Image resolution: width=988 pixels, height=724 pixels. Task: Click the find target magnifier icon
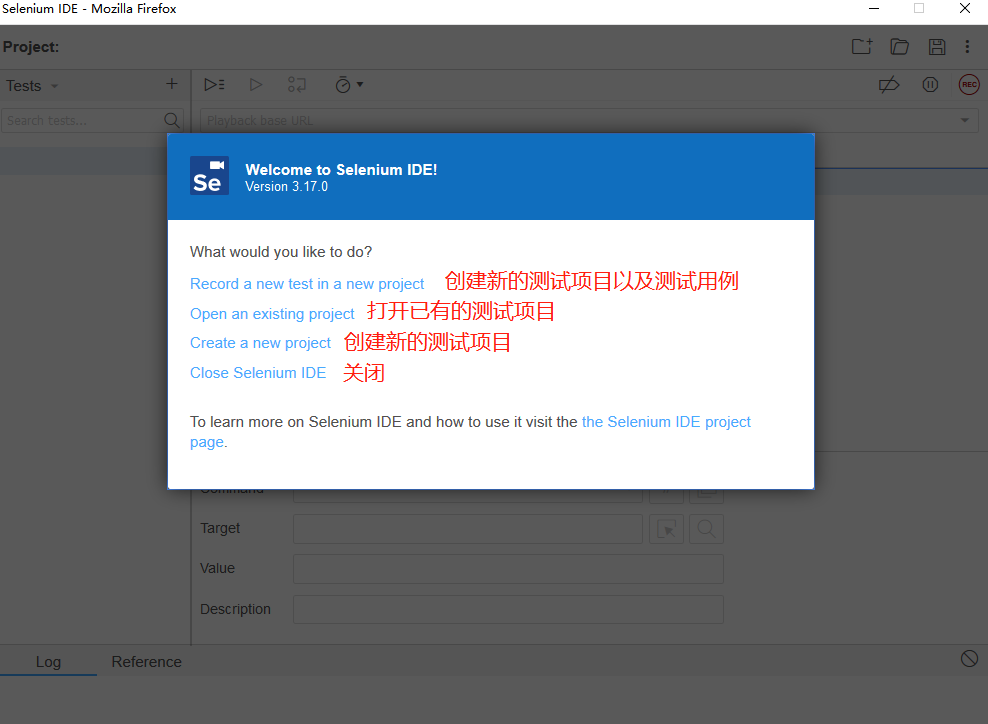[706, 529]
